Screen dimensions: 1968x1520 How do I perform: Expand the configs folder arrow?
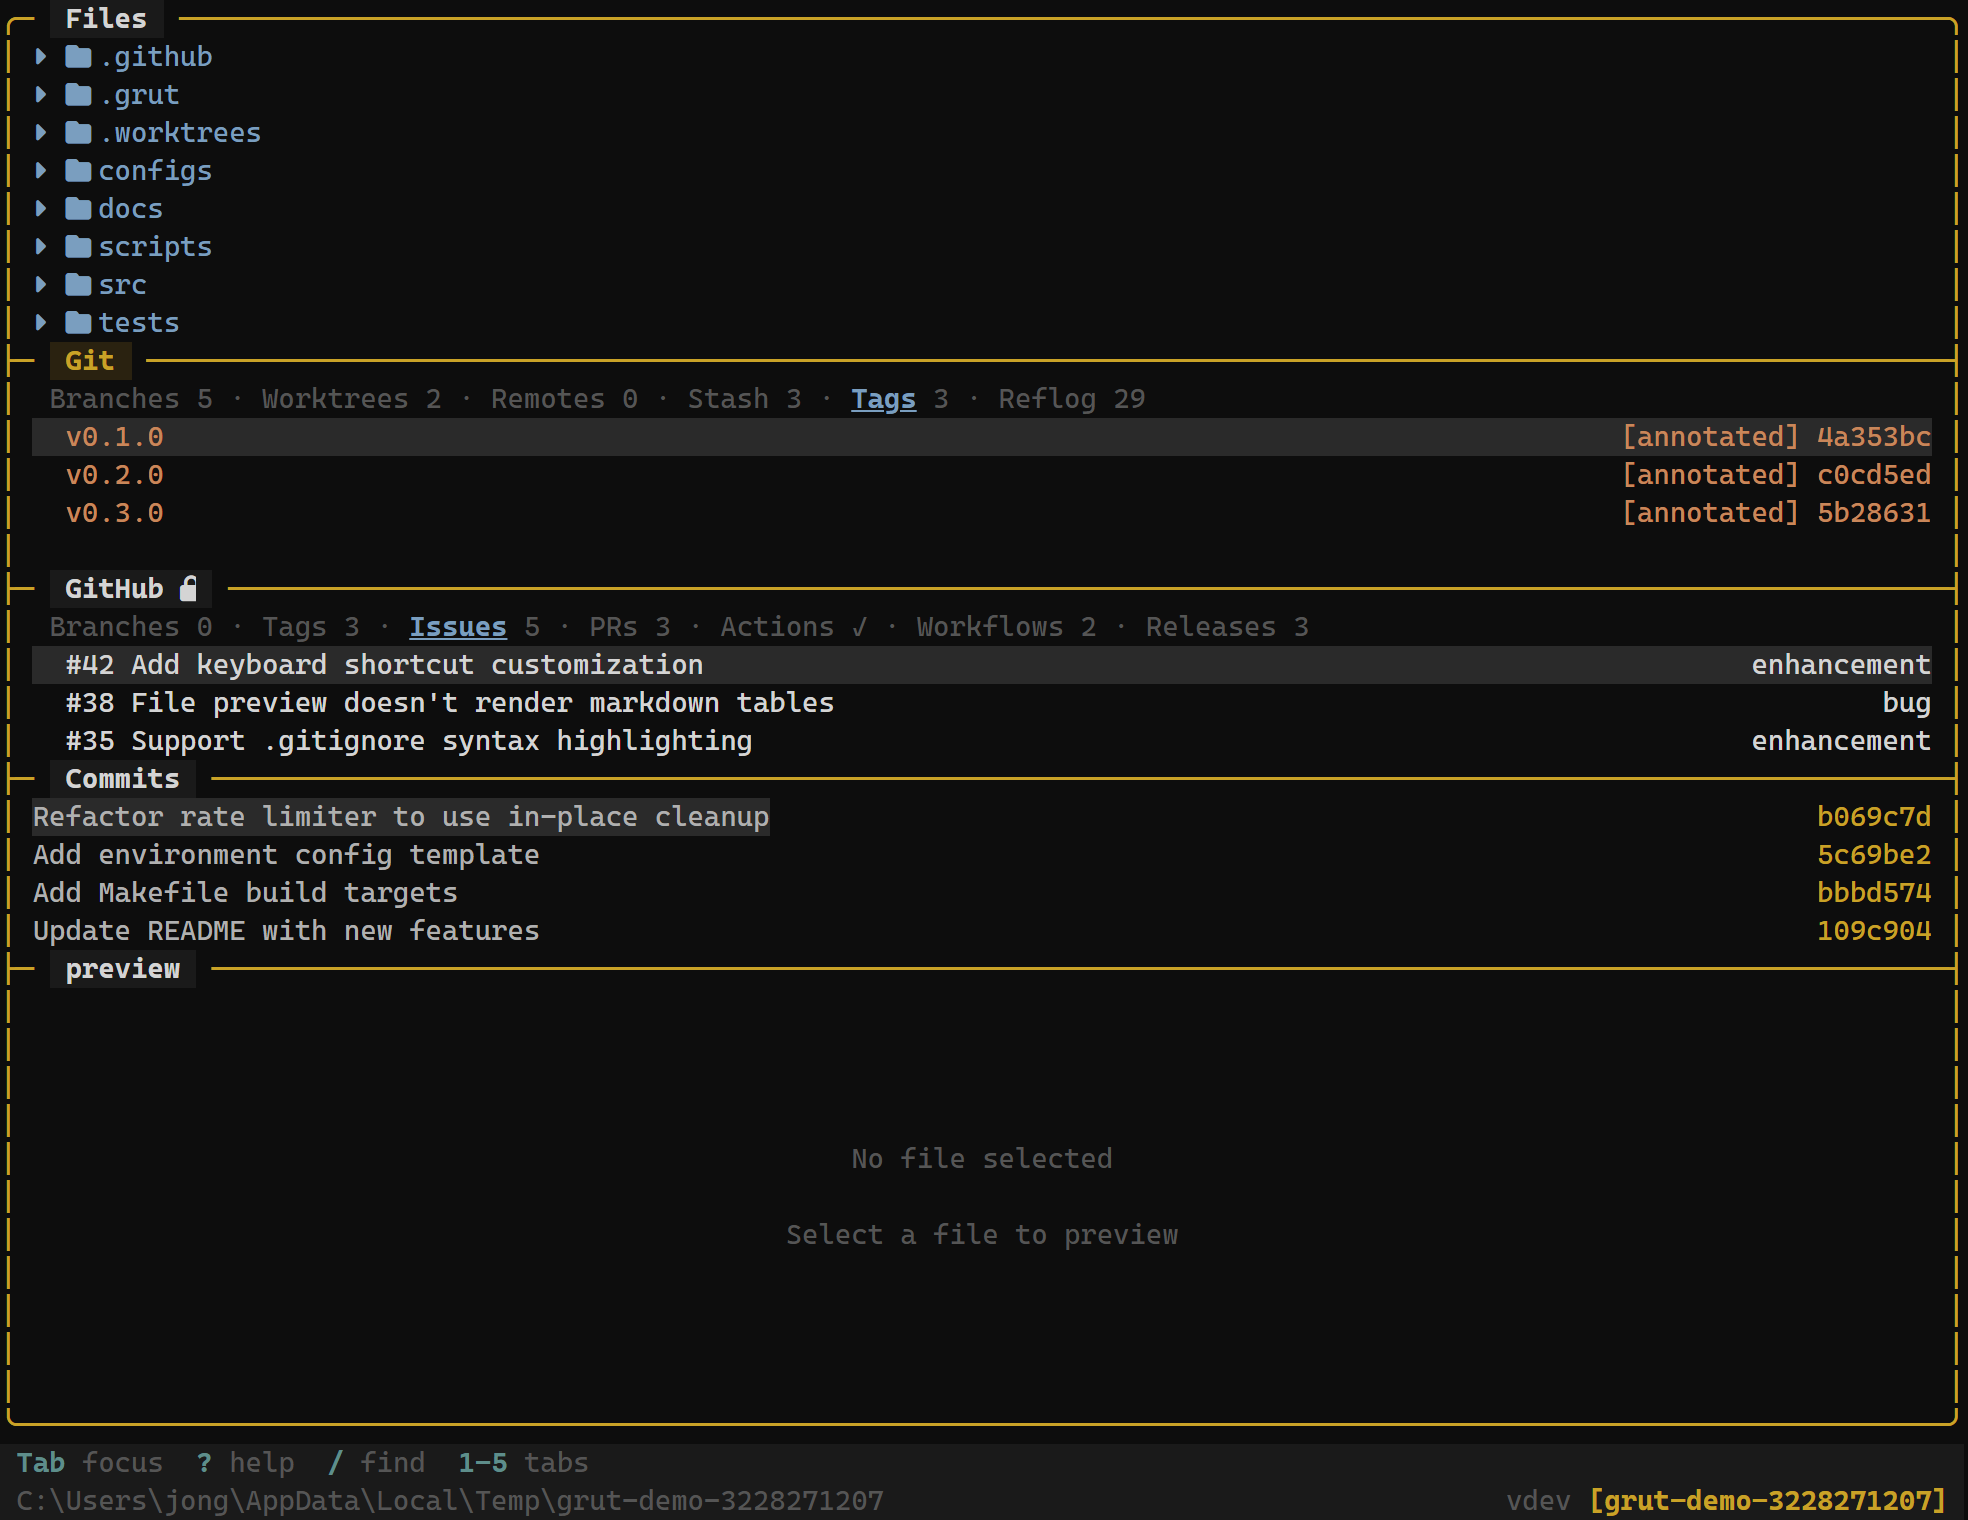point(41,171)
